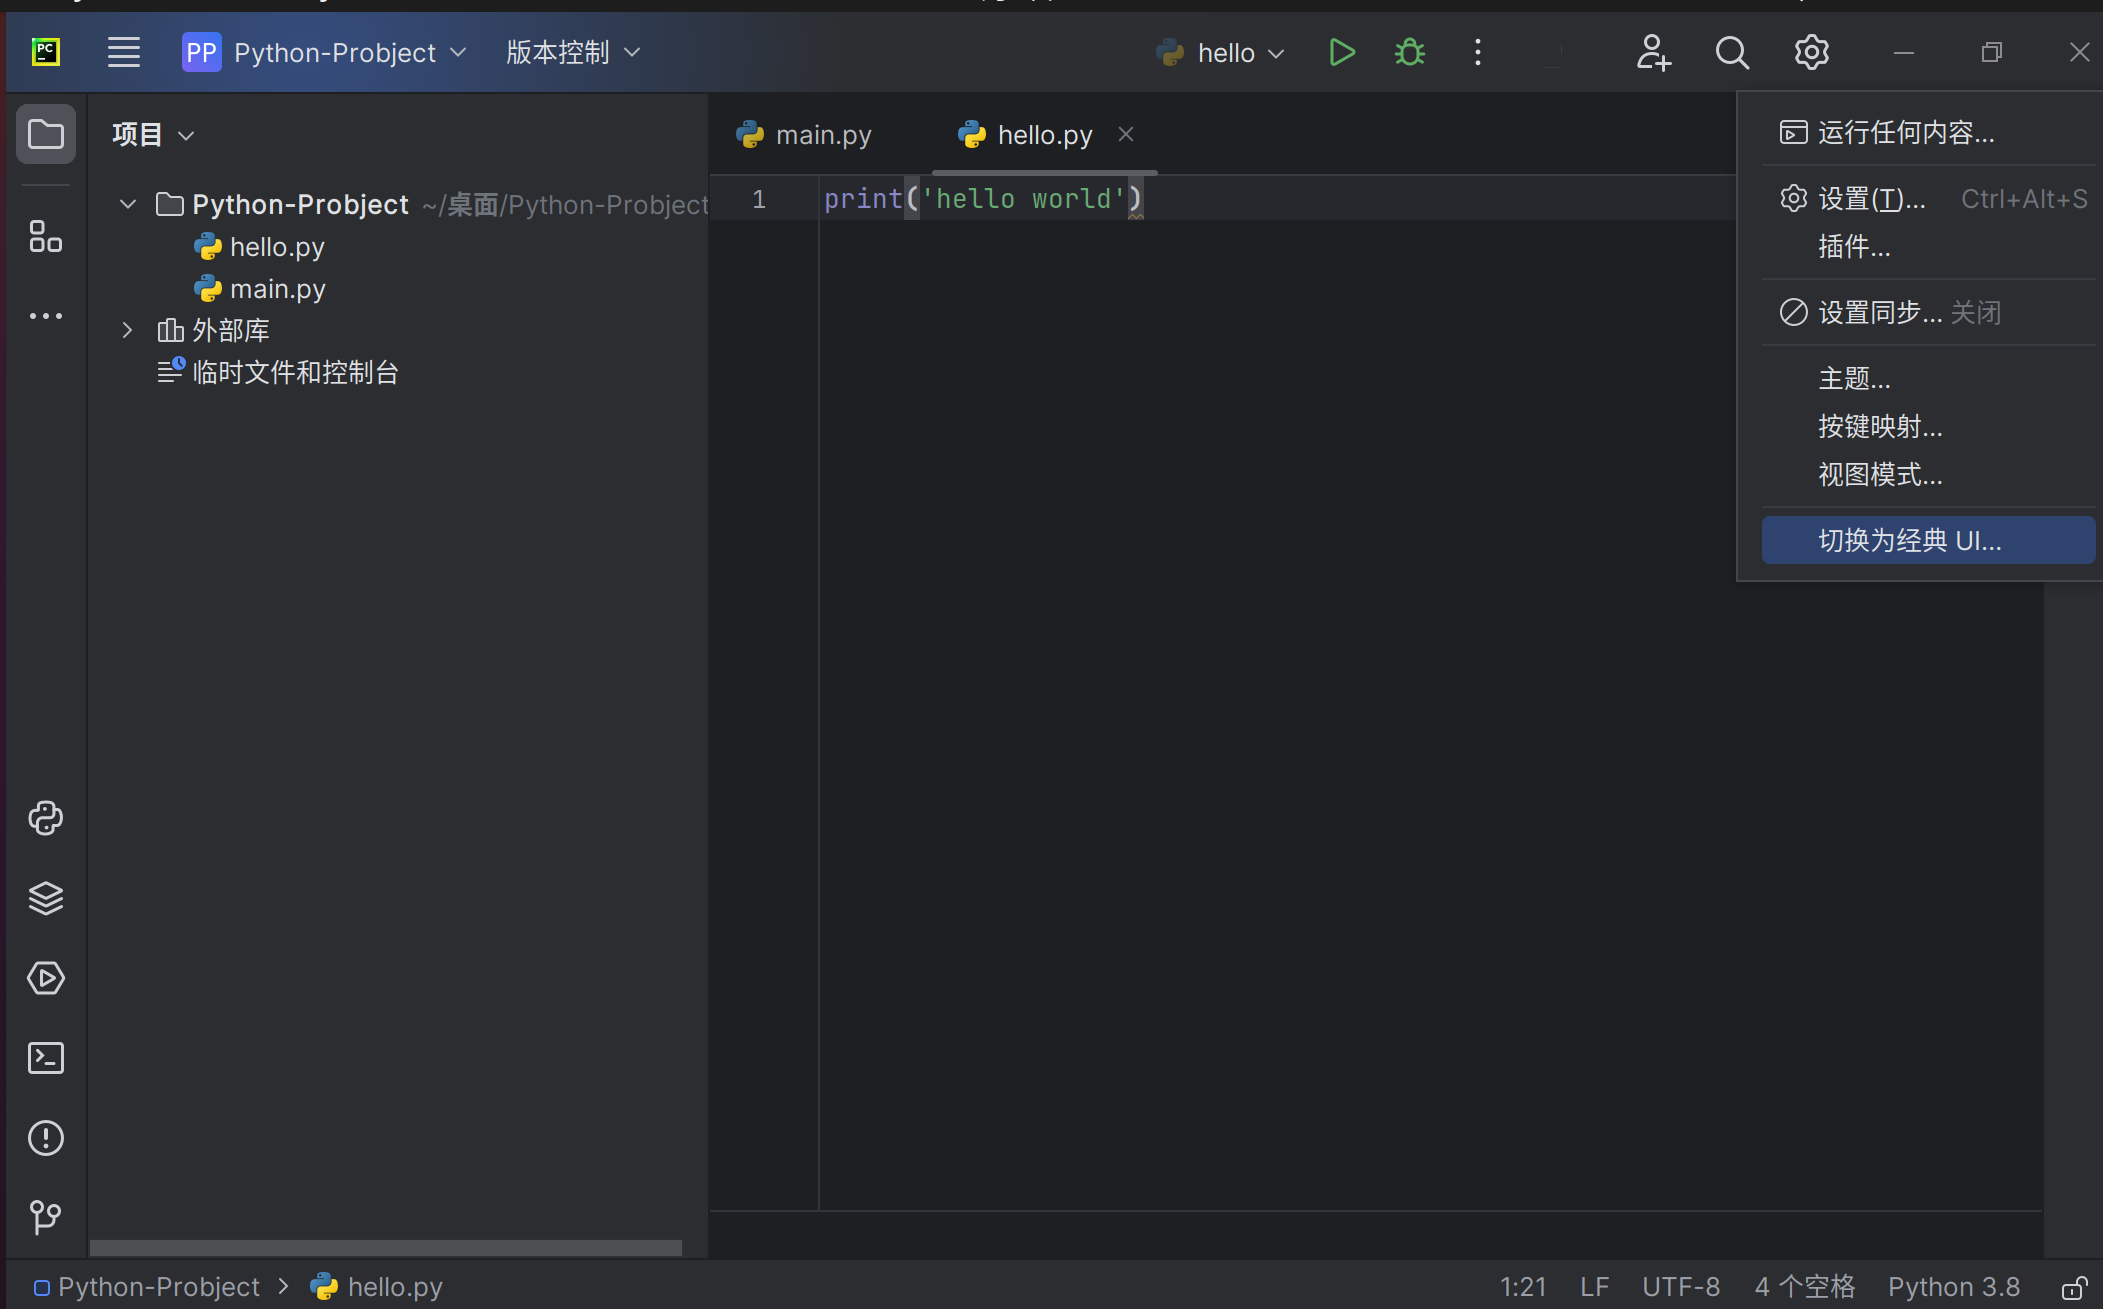Close the hello.py tab
2103x1309 pixels.
1126,134
